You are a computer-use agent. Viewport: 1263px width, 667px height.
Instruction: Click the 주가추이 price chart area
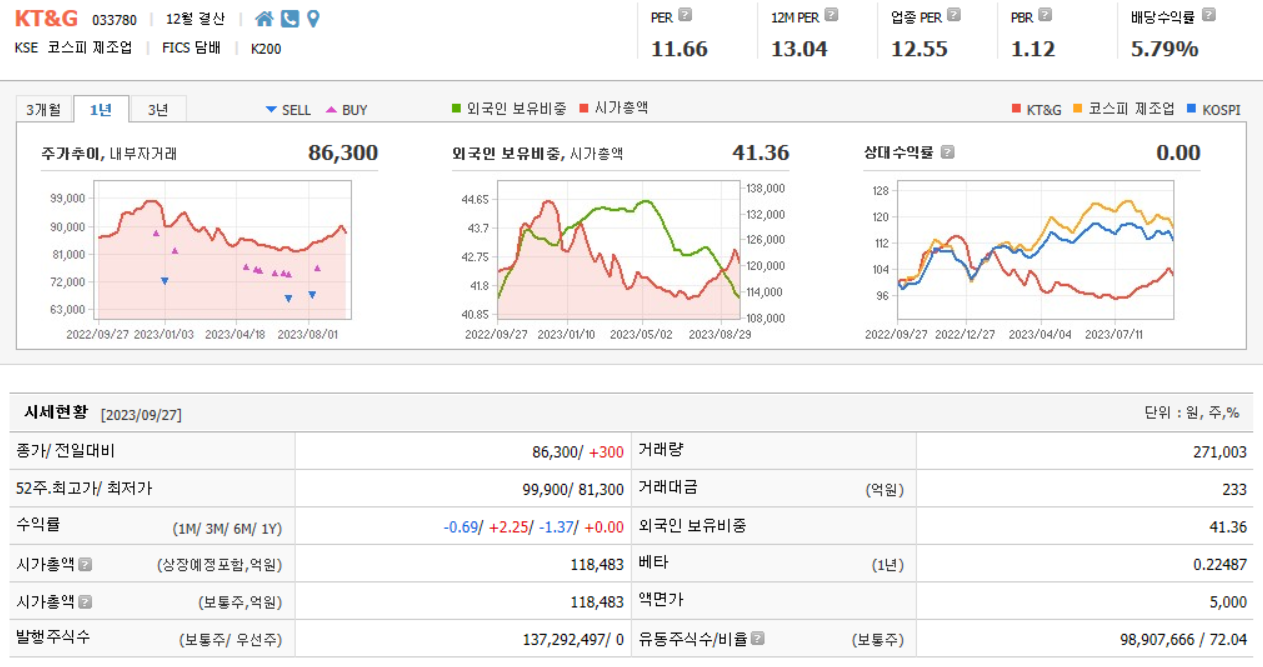(222, 249)
